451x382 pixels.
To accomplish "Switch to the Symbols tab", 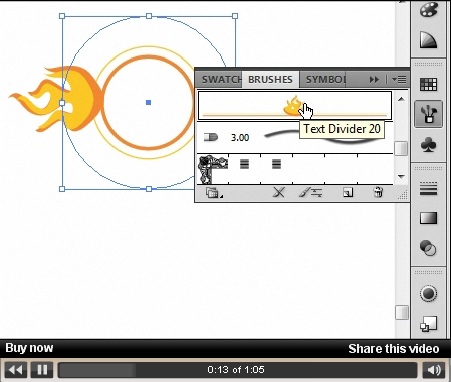I will coord(325,80).
